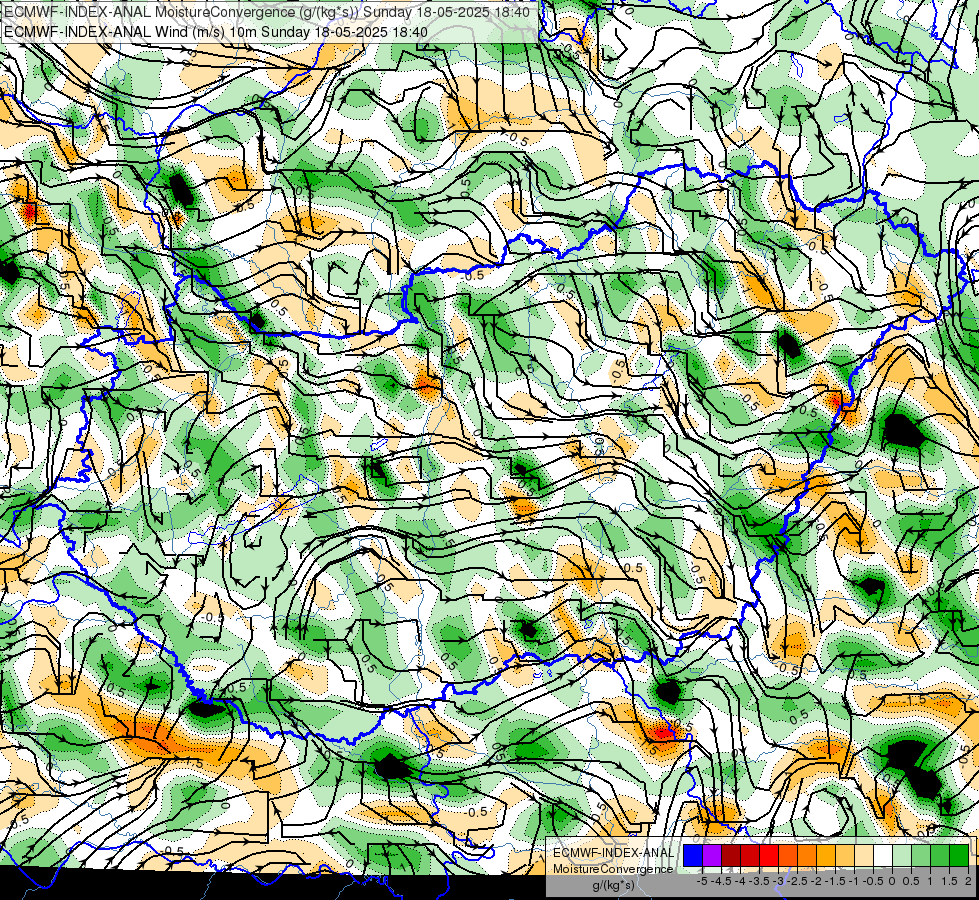
Task: Pick the bright red legend swatch, -3.5 to -3
Action: coord(769,855)
